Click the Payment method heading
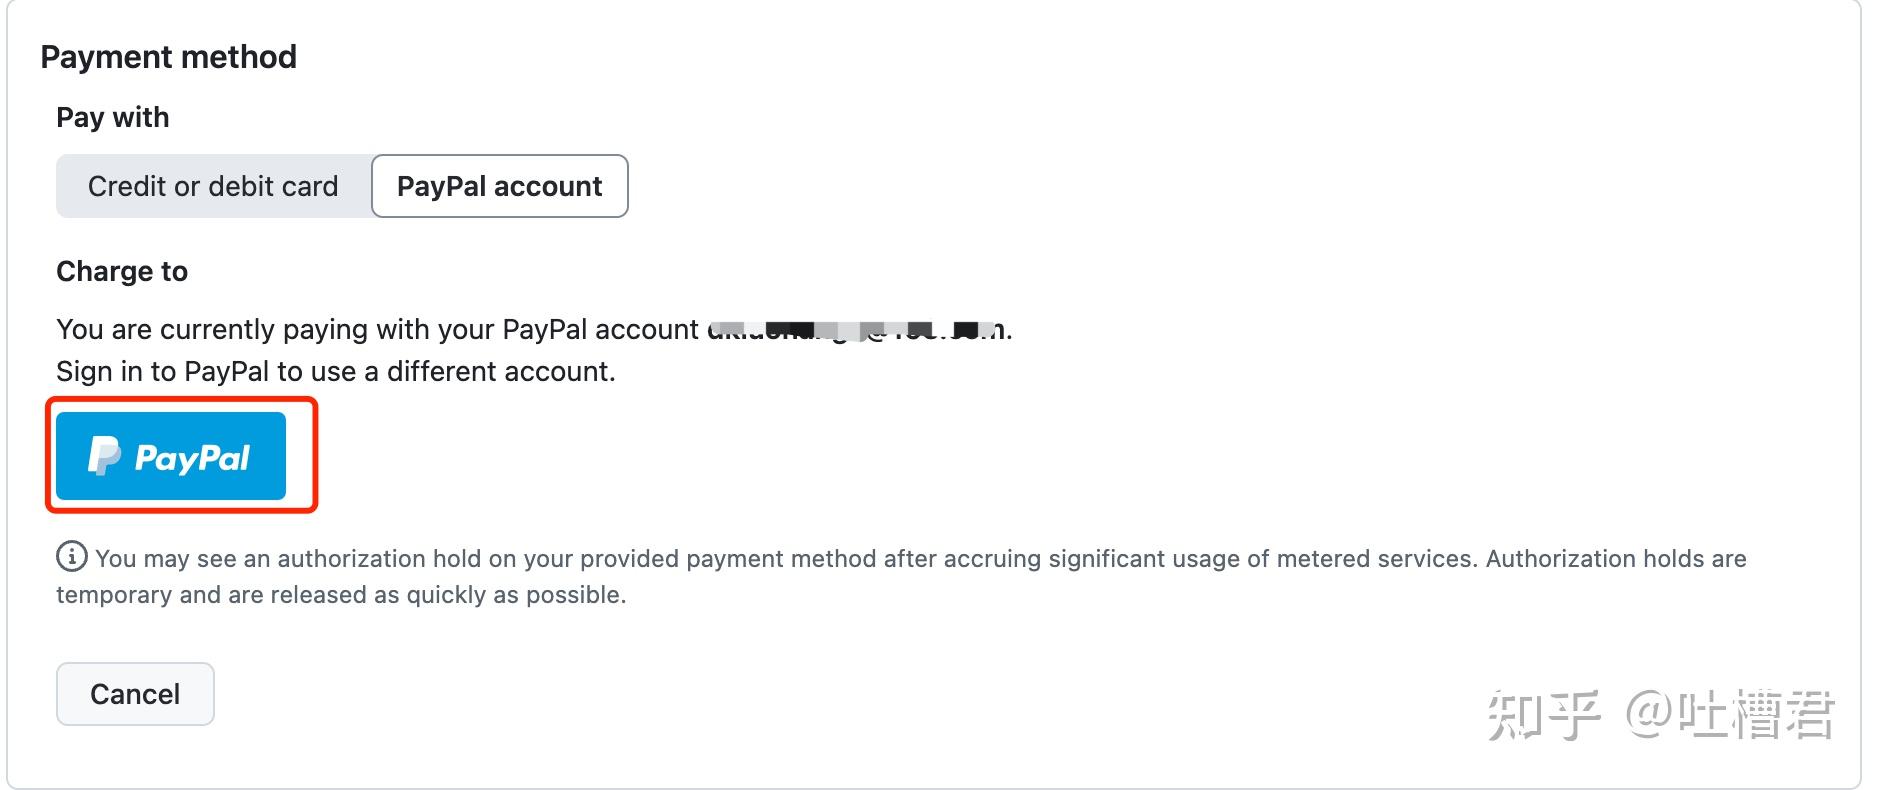The width and height of the screenshot is (1884, 790). pyautogui.click(x=168, y=57)
